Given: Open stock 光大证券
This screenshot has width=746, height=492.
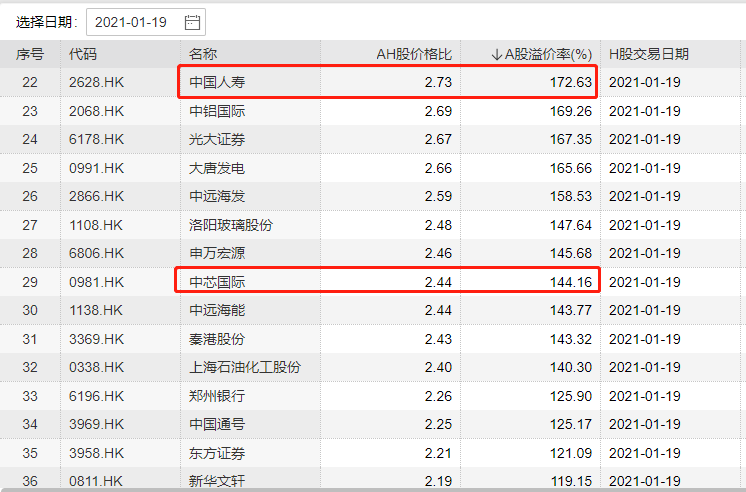Looking at the screenshot, I should (217, 139).
